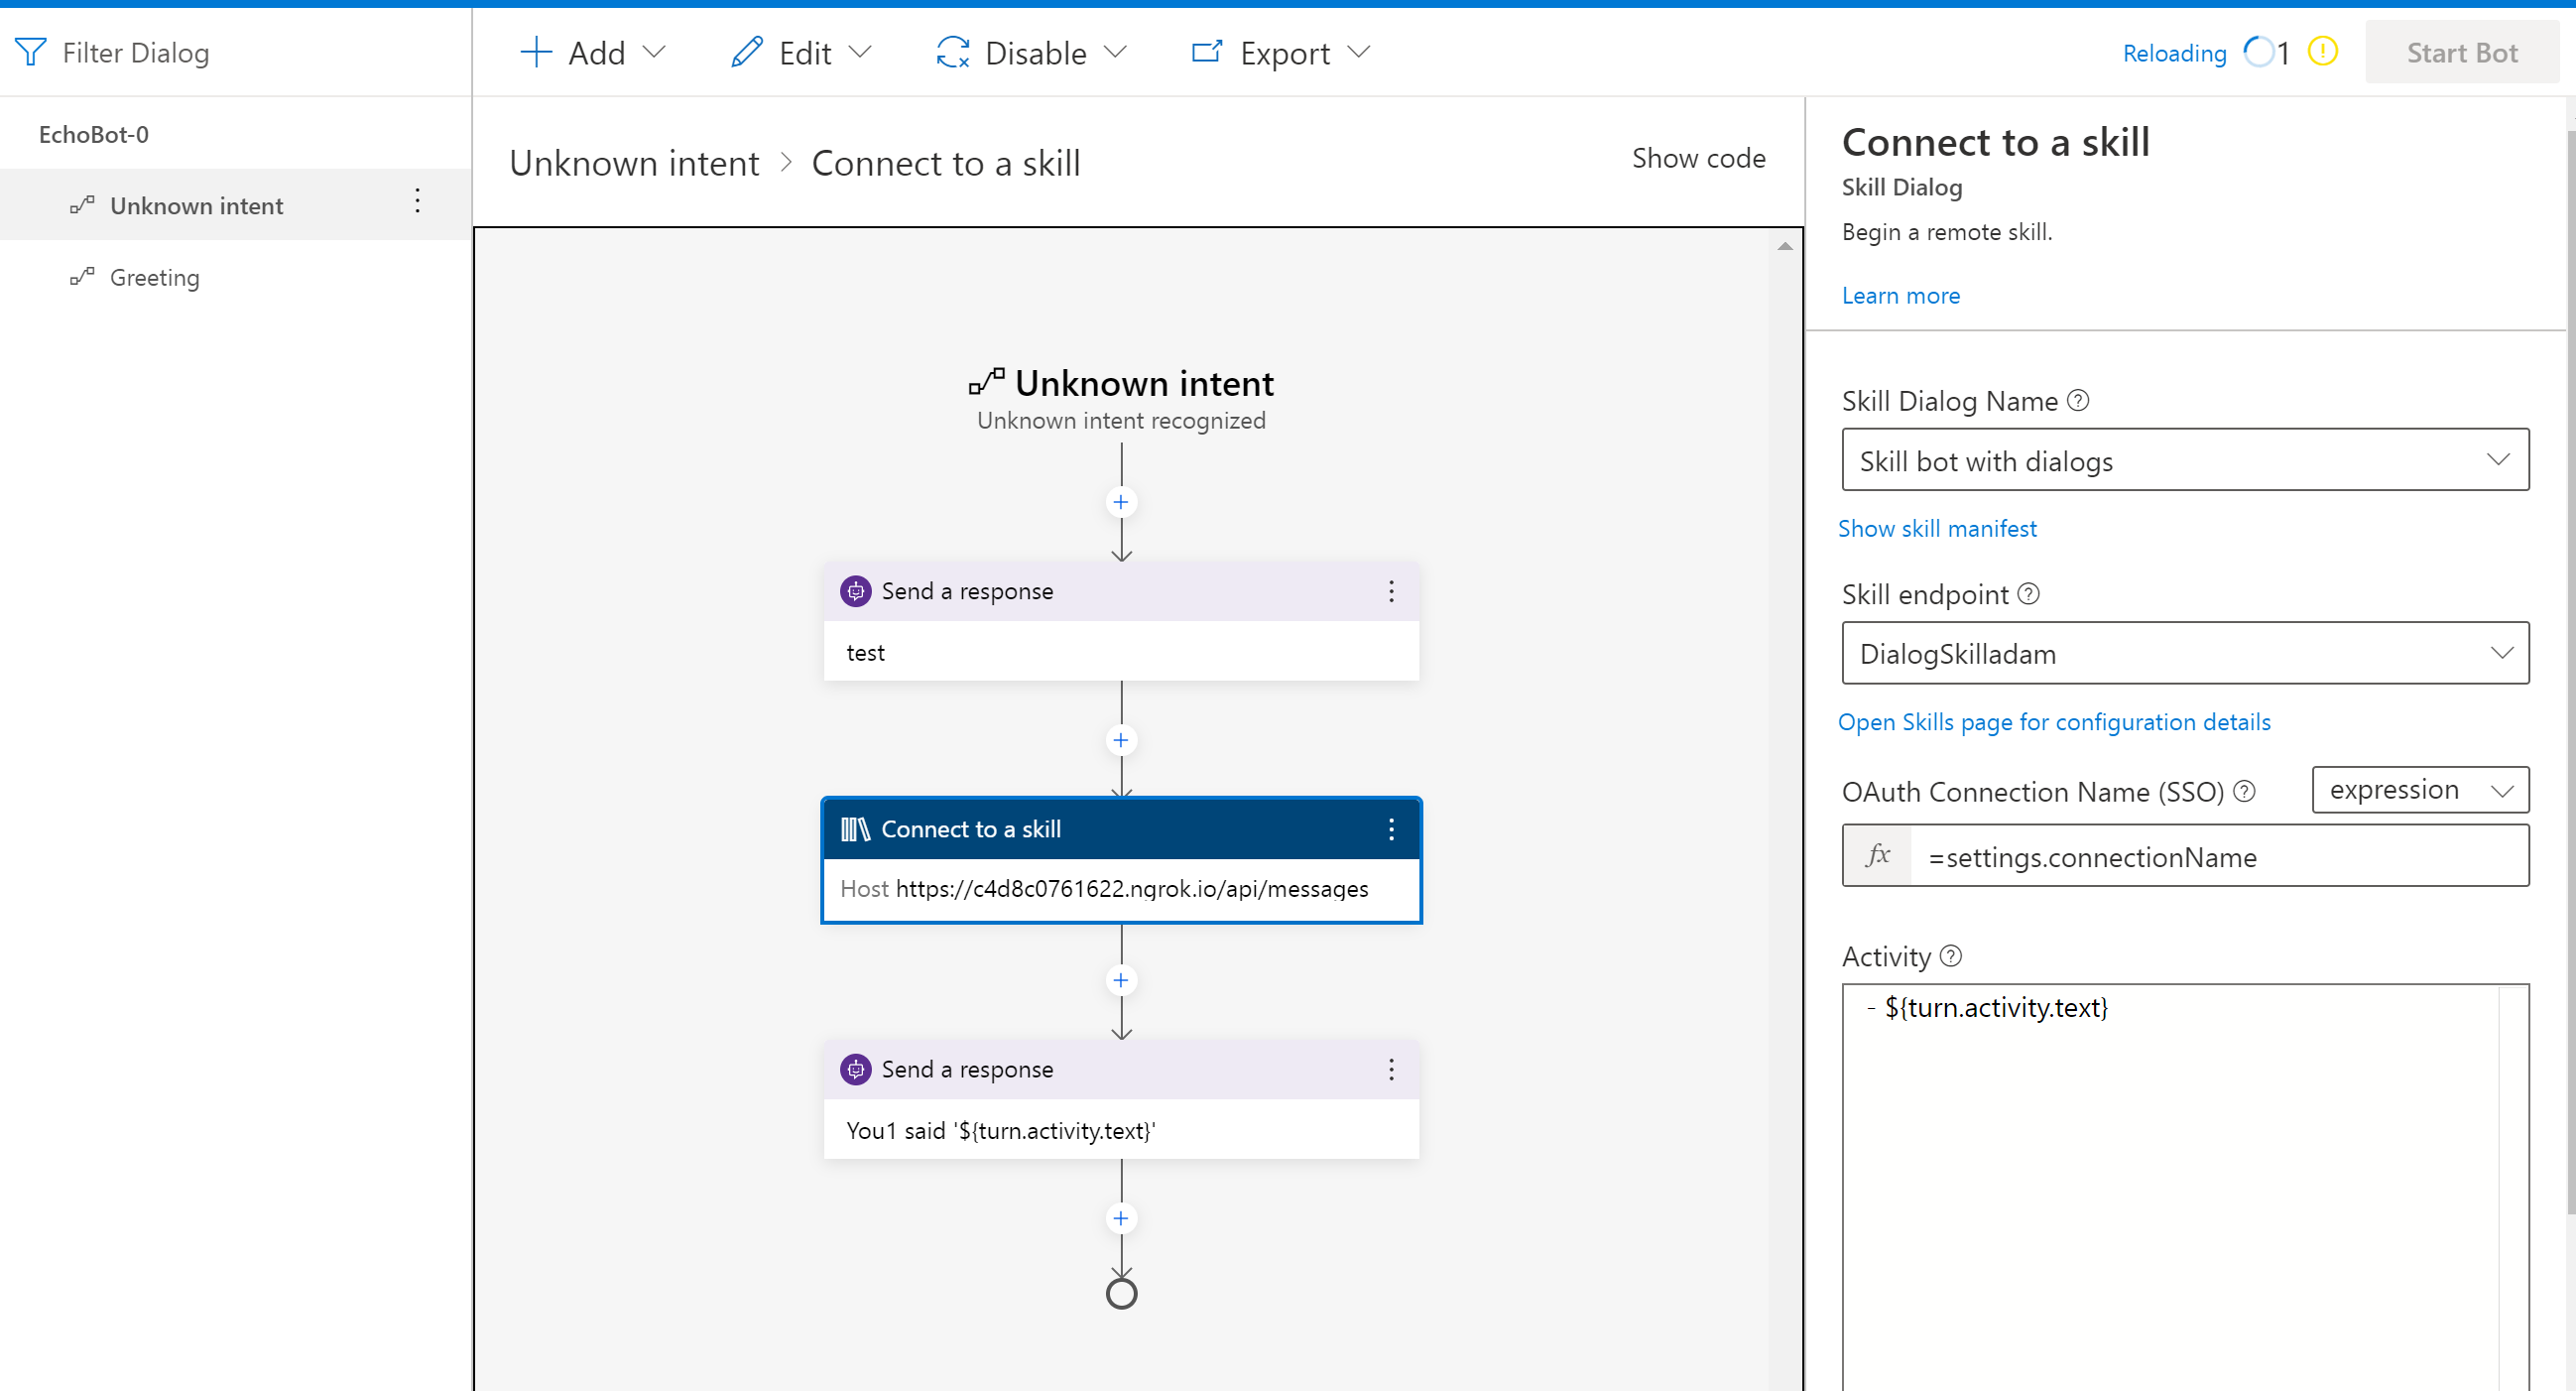Click the fx icon in the OAuth expression field
Image resolution: width=2576 pixels, height=1391 pixels.
[x=1878, y=855]
